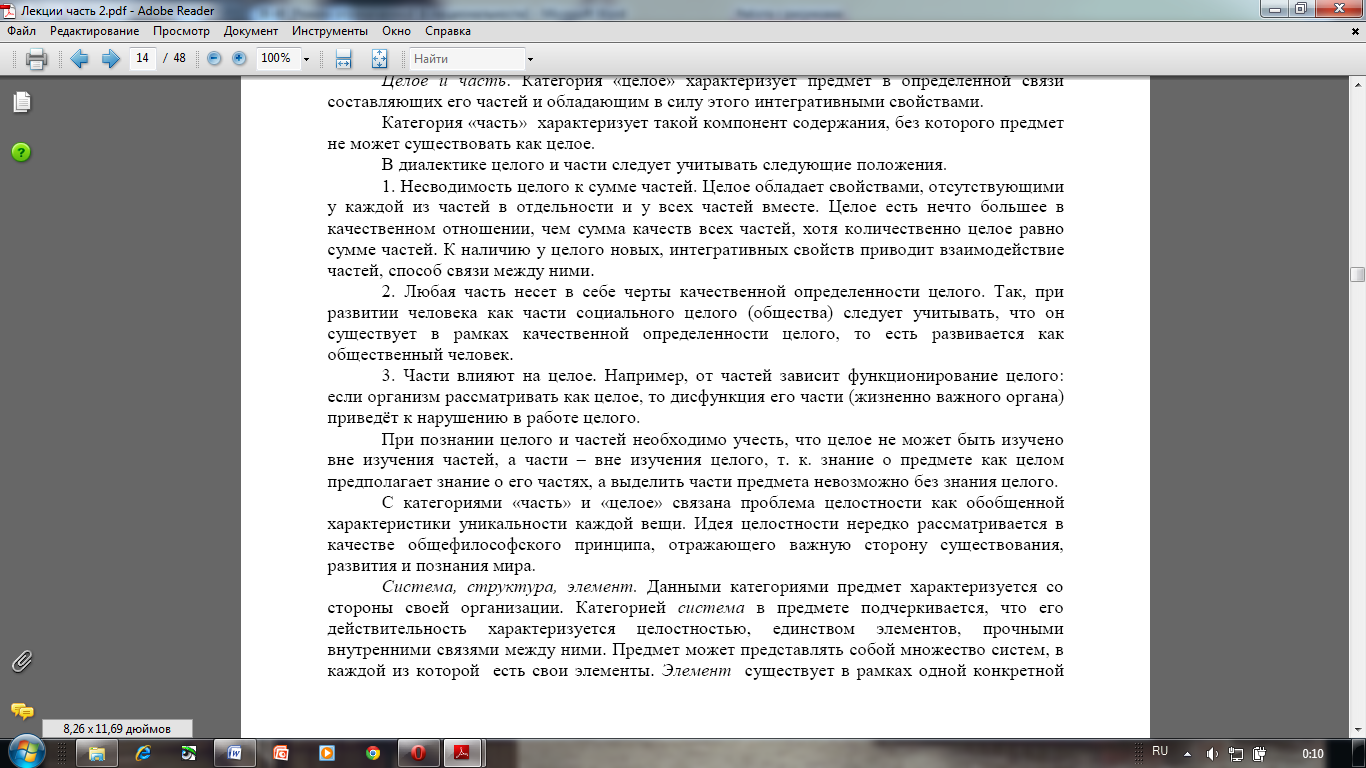Zoom in with the plus button
The image size is (1366, 768).
239,58
